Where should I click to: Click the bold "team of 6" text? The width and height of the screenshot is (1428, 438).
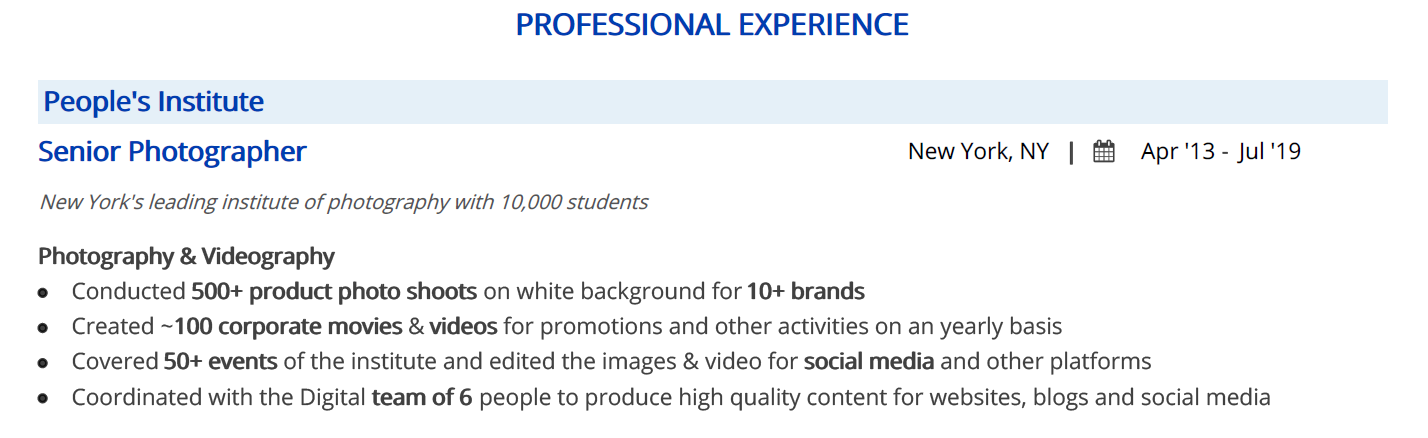[421, 398]
